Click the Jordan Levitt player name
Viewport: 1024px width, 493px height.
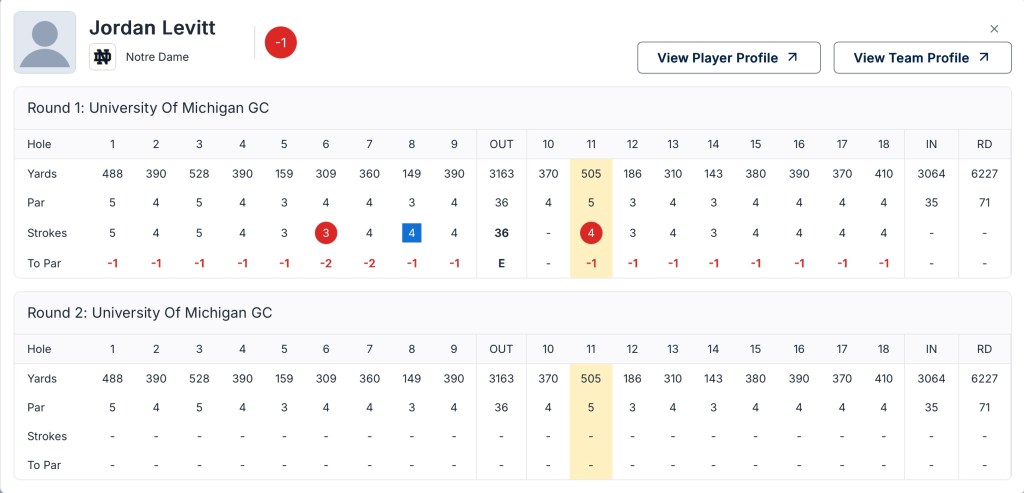[x=152, y=28]
